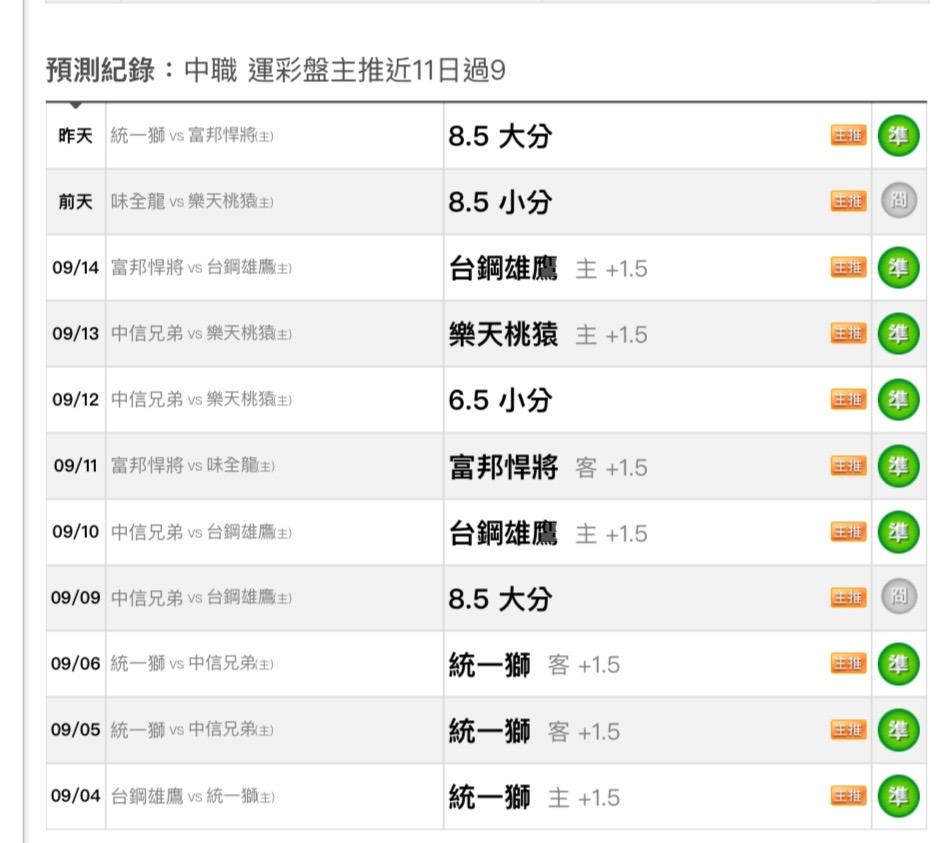Click the orange 主推 badge in 09/13 row

pos(848,334)
